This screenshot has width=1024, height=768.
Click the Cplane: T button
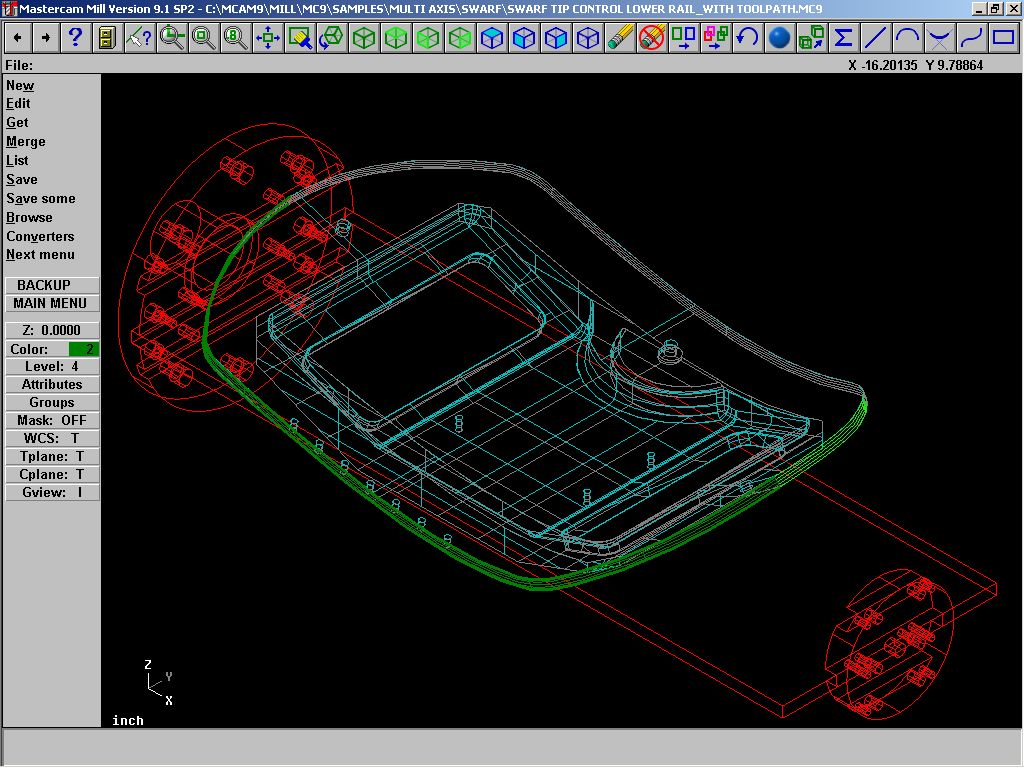(x=52, y=475)
